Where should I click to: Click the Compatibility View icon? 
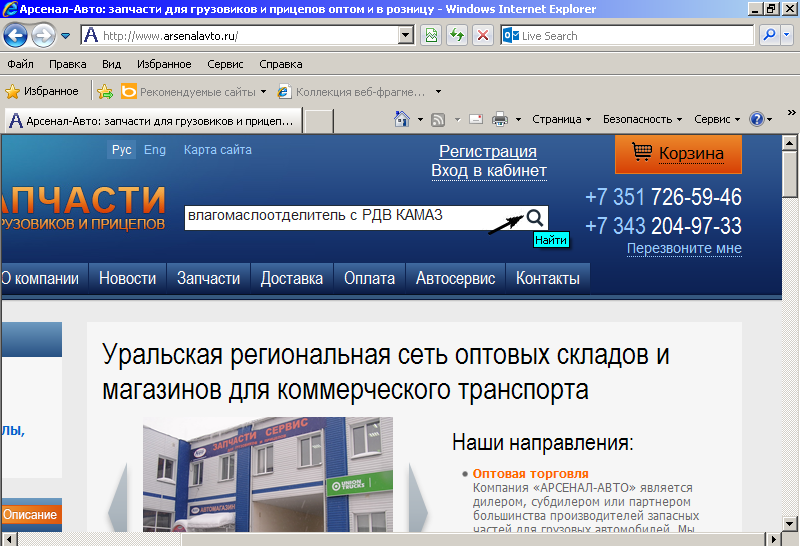(432, 35)
